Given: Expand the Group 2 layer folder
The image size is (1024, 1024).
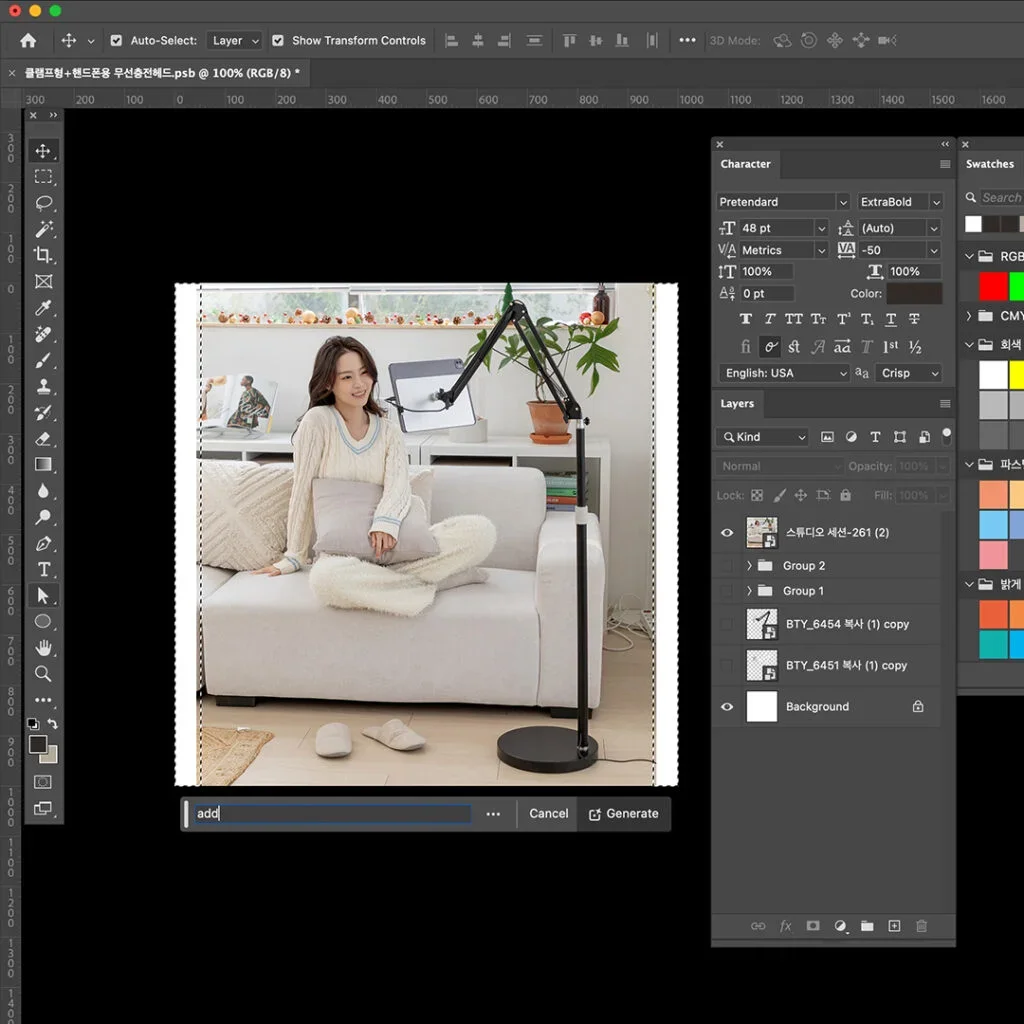Looking at the screenshot, I should (x=749, y=566).
